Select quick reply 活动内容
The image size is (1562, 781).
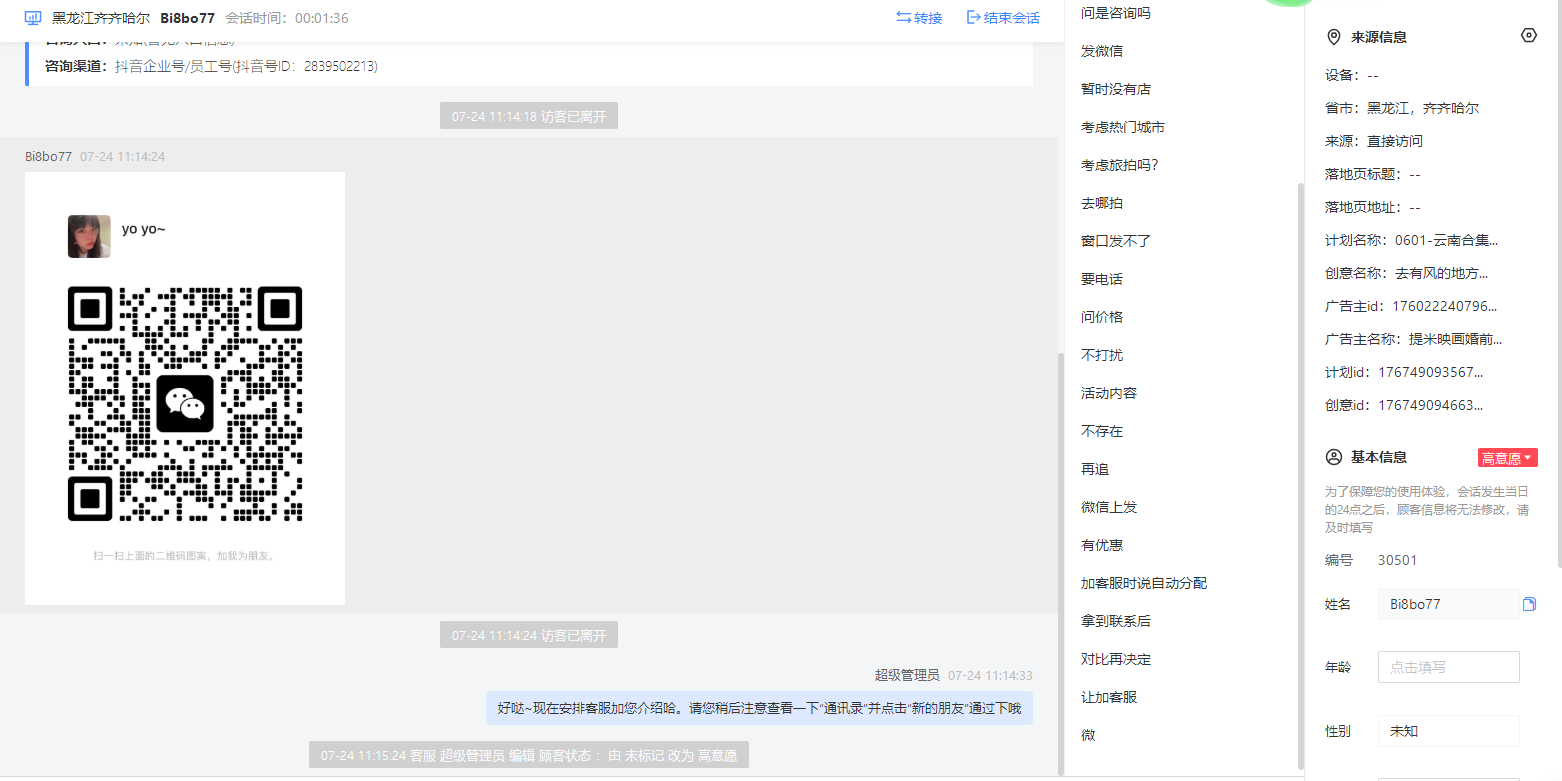pyautogui.click(x=1108, y=393)
